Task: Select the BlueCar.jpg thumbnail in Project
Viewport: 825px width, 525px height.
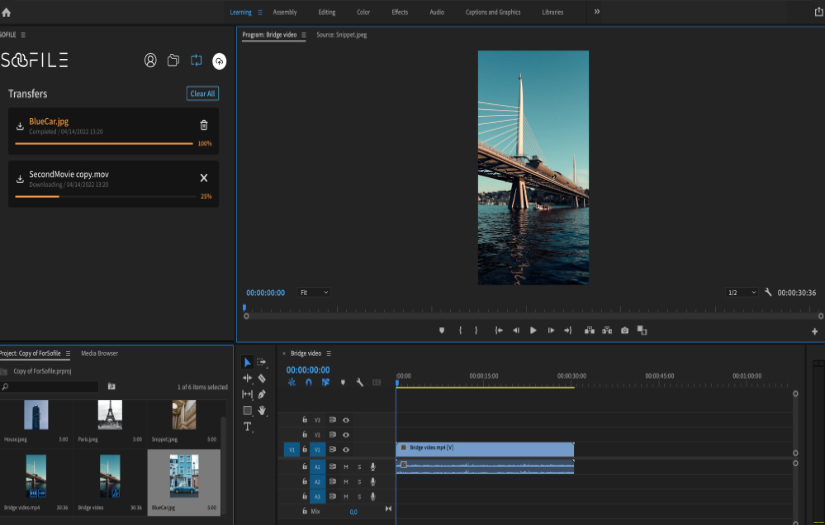Action: (184, 477)
